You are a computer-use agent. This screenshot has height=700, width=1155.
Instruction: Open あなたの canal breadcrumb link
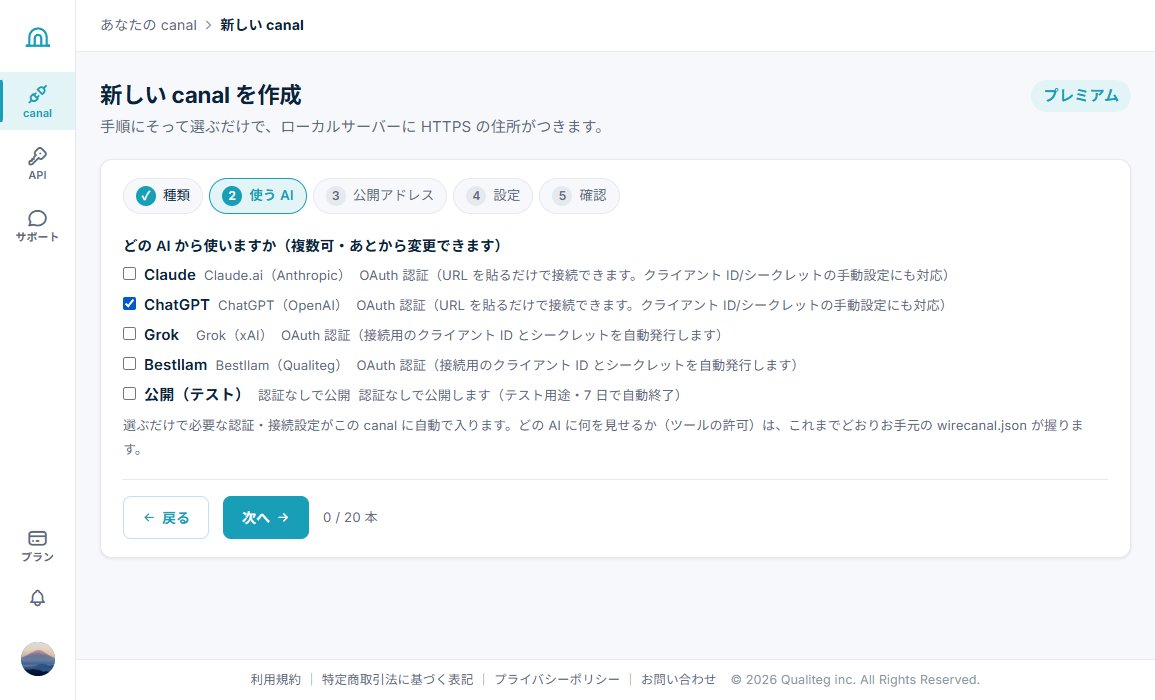(x=149, y=25)
